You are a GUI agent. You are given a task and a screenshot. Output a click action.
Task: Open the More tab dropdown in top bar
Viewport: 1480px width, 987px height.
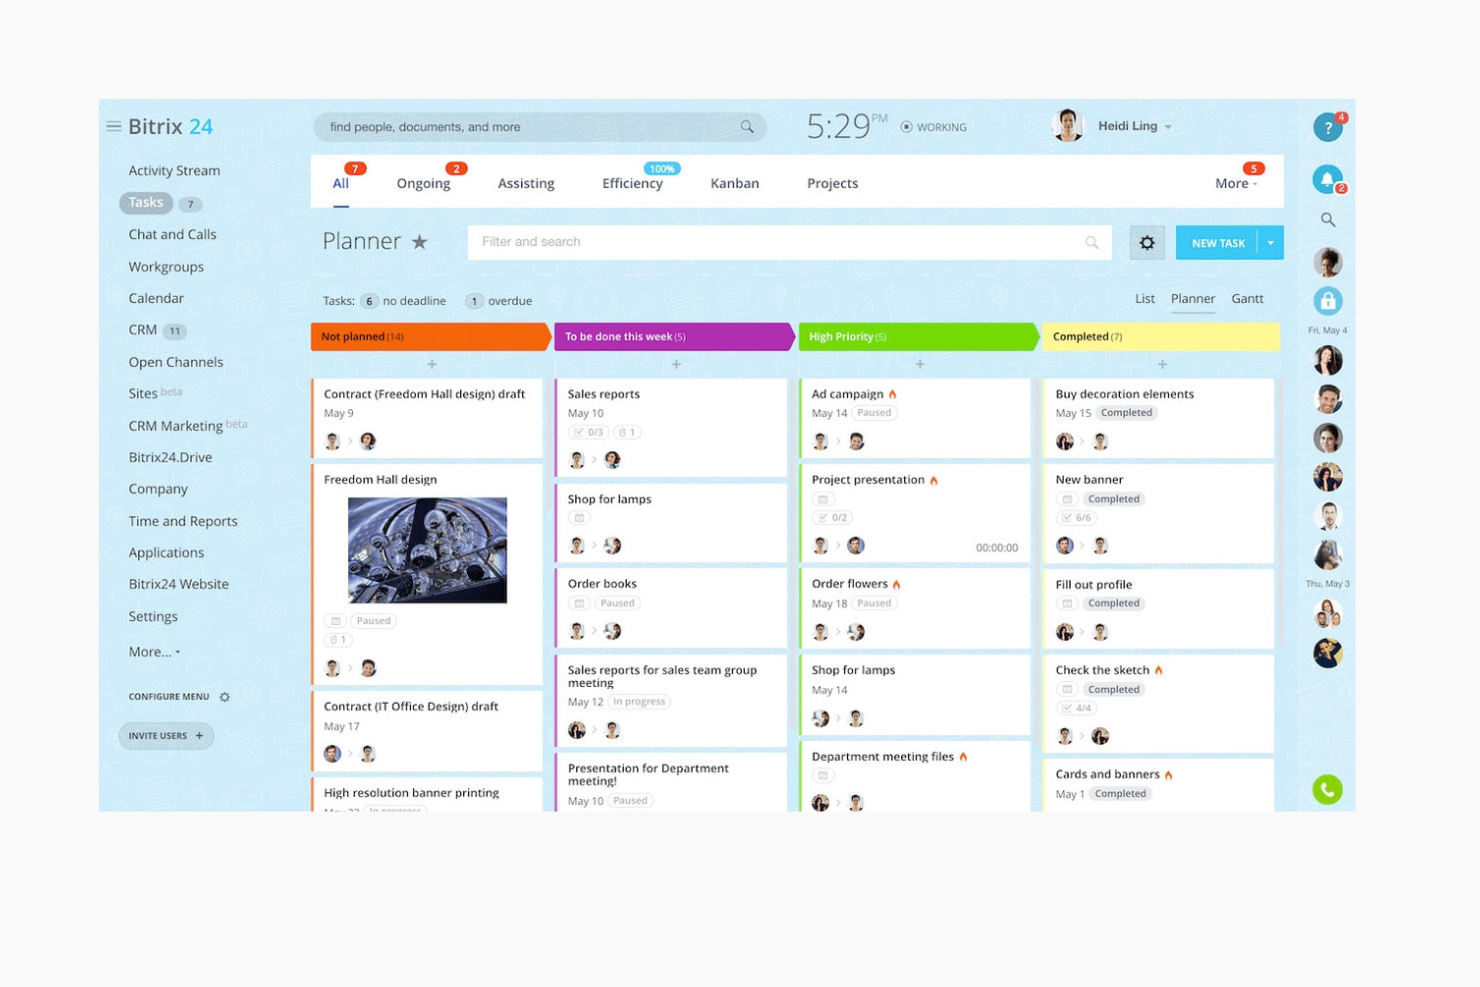(x=1236, y=183)
